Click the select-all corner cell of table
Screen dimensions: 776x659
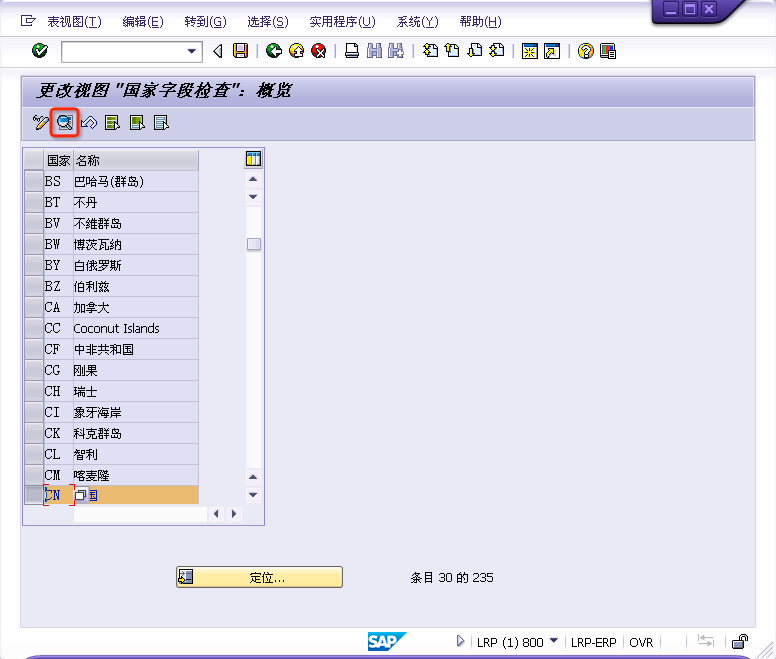[34, 160]
